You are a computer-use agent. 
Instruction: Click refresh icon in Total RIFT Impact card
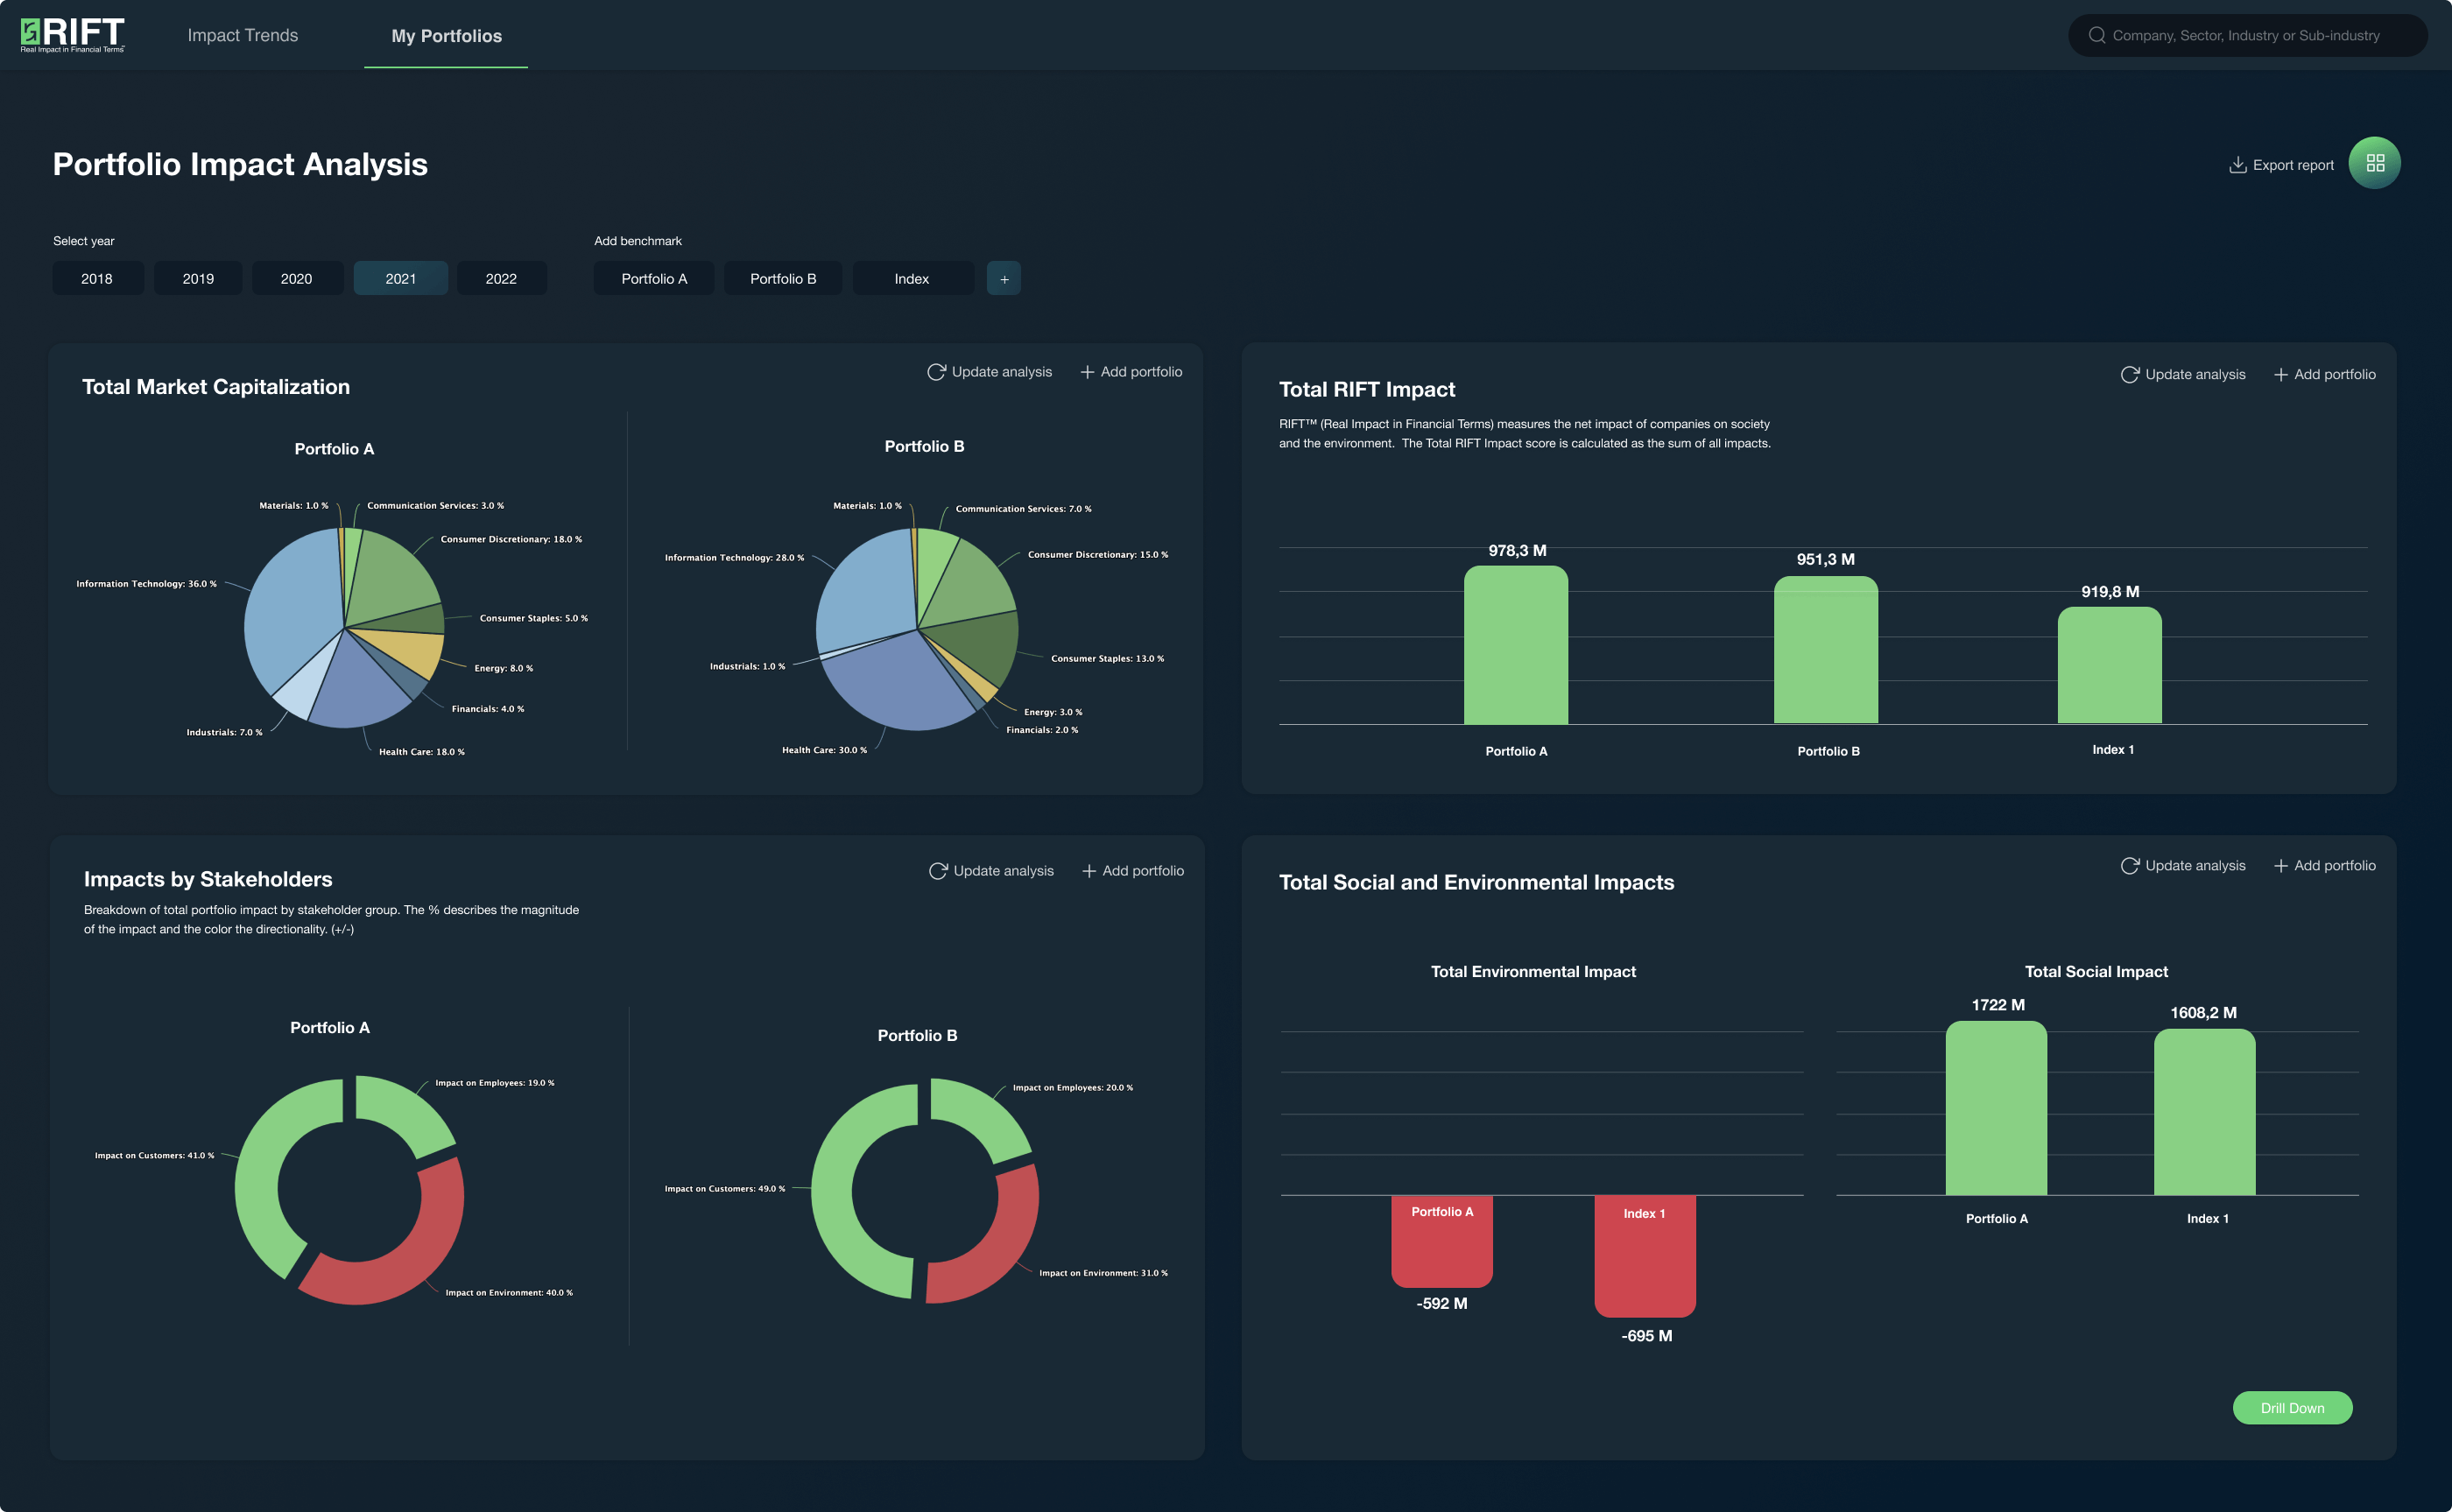pyautogui.click(x=2130, y=375)
